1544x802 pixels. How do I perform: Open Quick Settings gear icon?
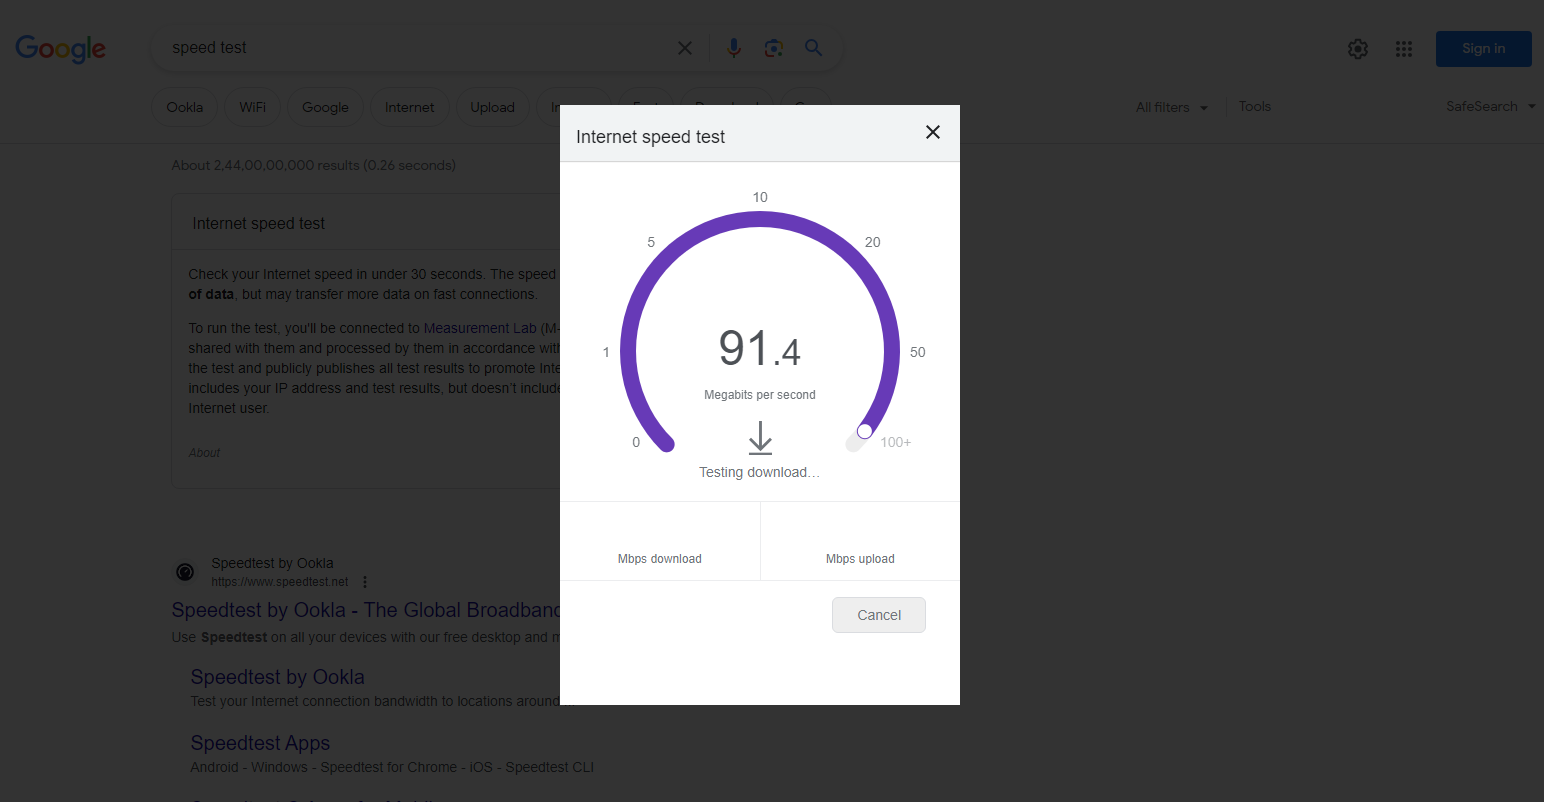[x=1358, y=49]
